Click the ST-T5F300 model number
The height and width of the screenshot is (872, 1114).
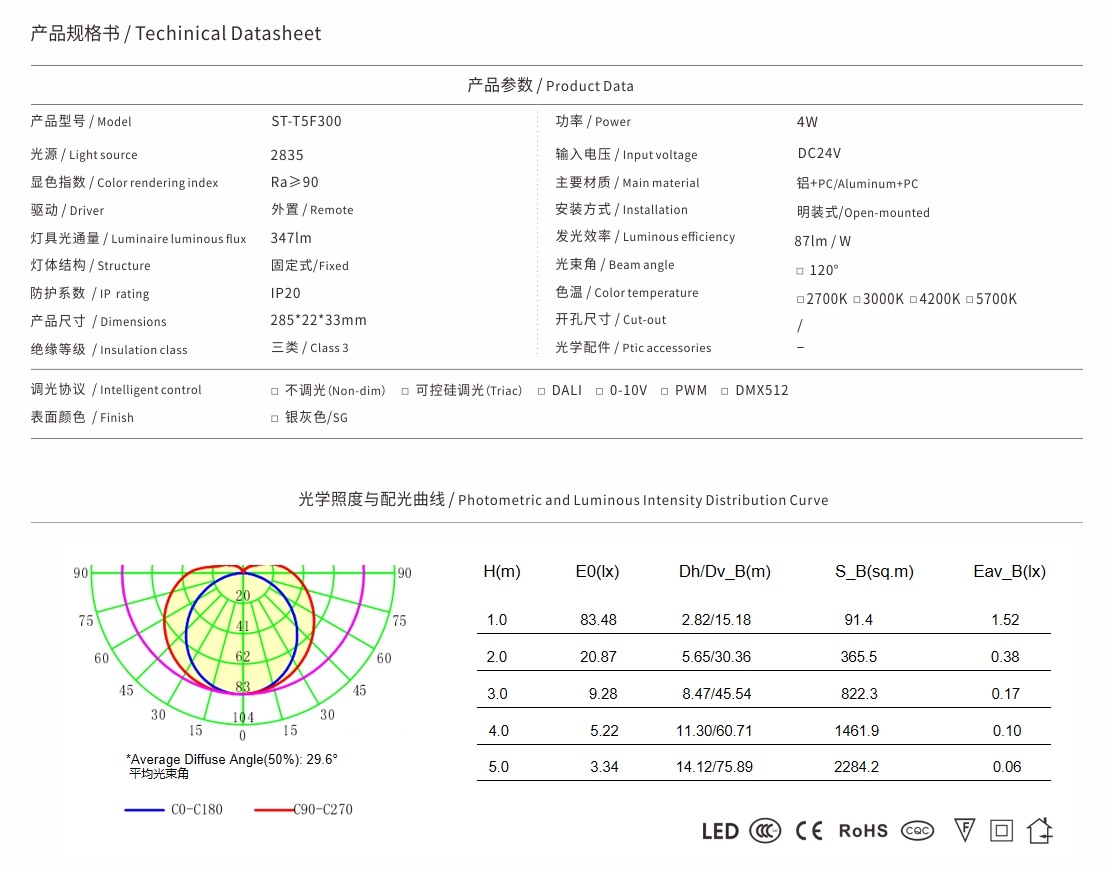click(x=306, y=121)
